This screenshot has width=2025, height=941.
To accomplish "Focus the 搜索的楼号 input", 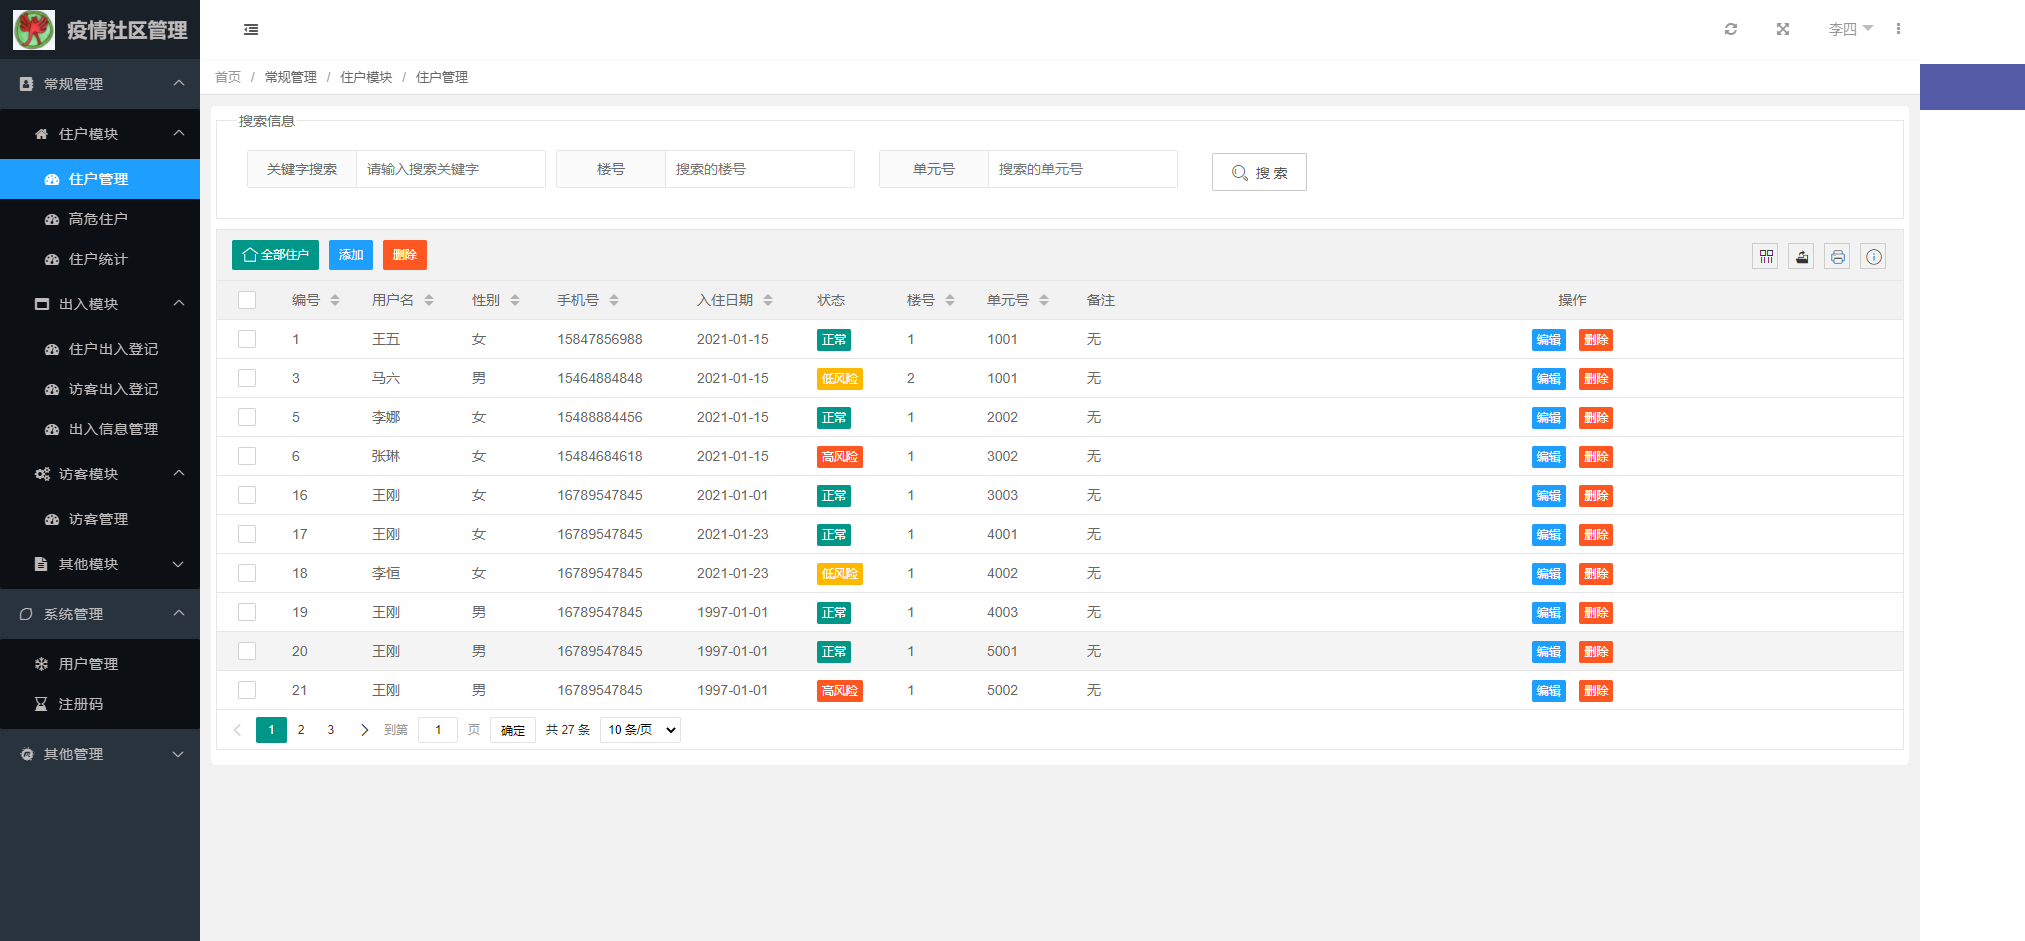I will [759, 169].
